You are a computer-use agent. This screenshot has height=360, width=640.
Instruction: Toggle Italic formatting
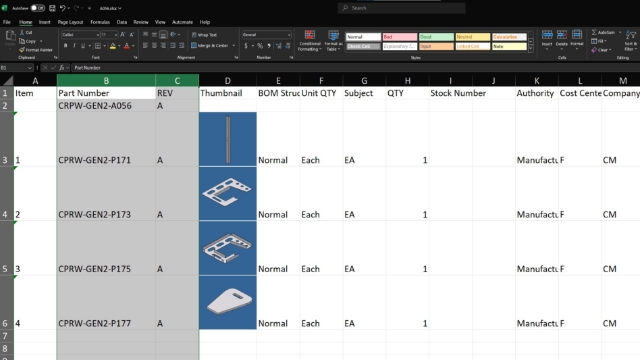pyautogui.click(x=74, y=46)
